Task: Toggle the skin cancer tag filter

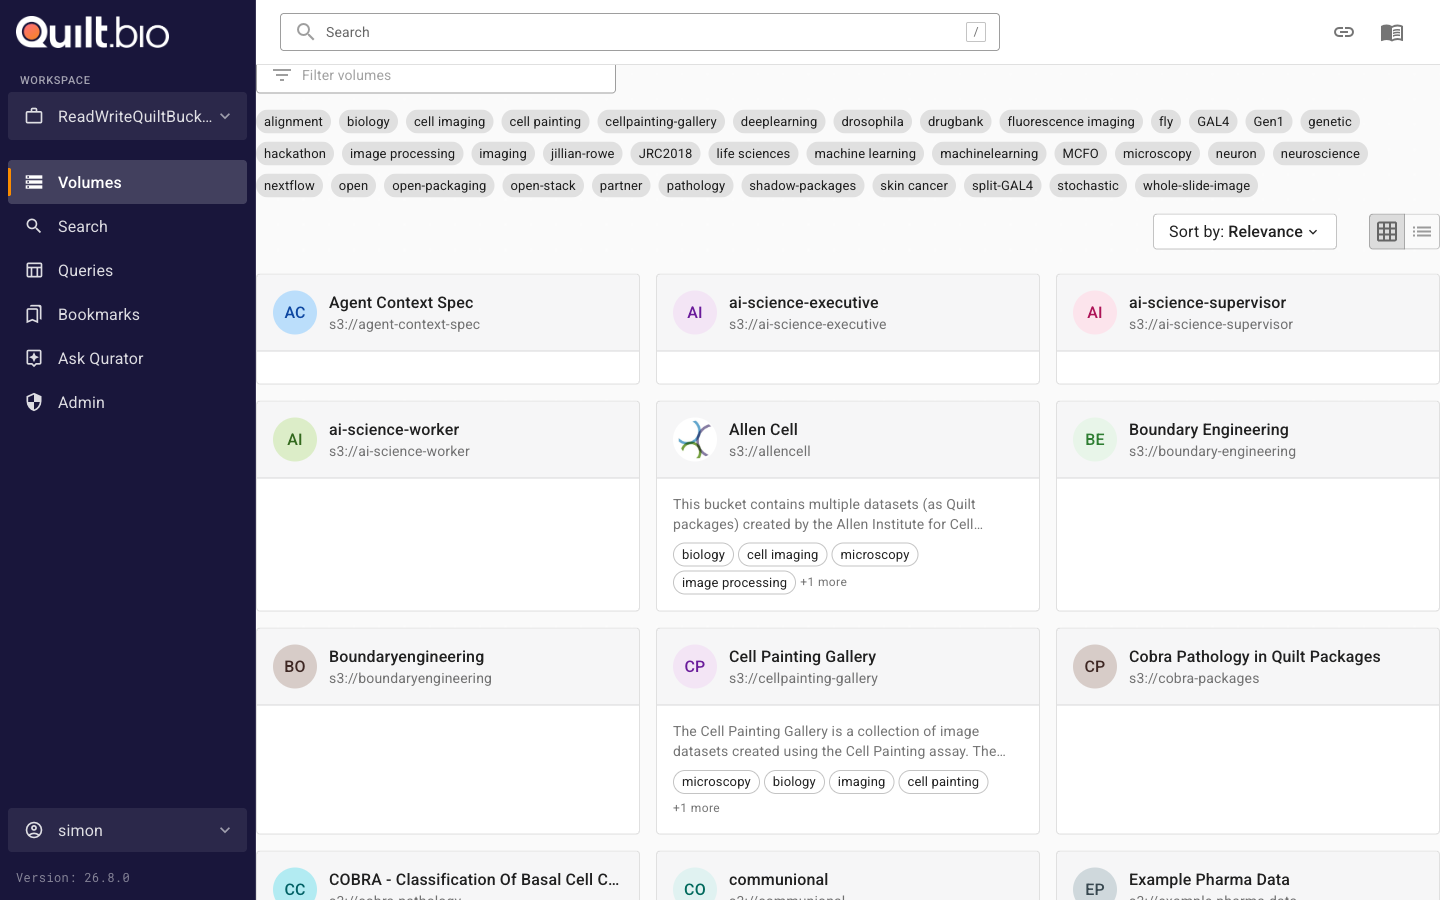Action: [914, 185]
